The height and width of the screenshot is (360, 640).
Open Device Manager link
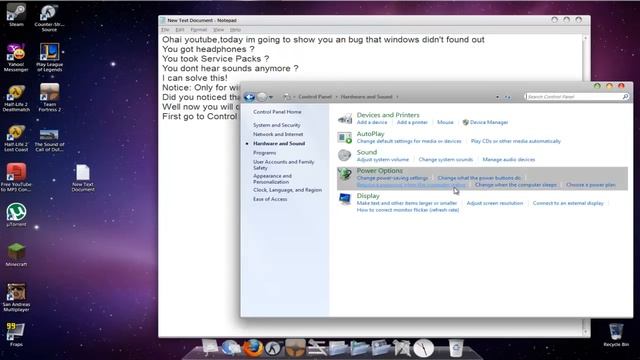point(489,122)
